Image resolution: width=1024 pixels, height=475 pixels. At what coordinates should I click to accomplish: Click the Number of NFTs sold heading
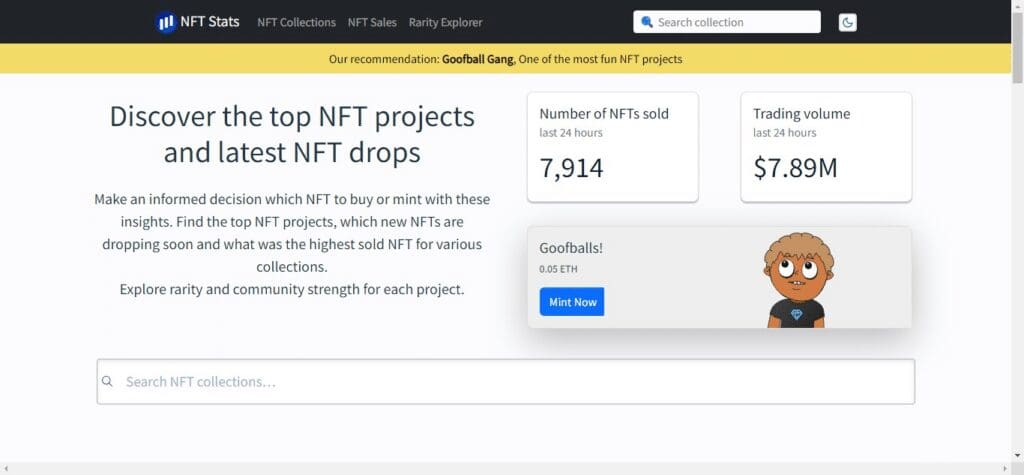pyautogui.click(x=604, y=114)
